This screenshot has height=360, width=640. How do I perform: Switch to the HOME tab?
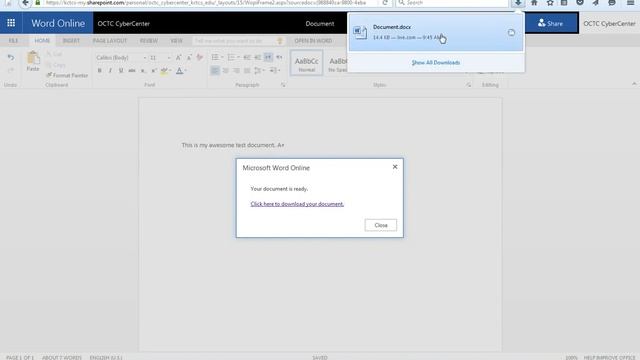42,41
